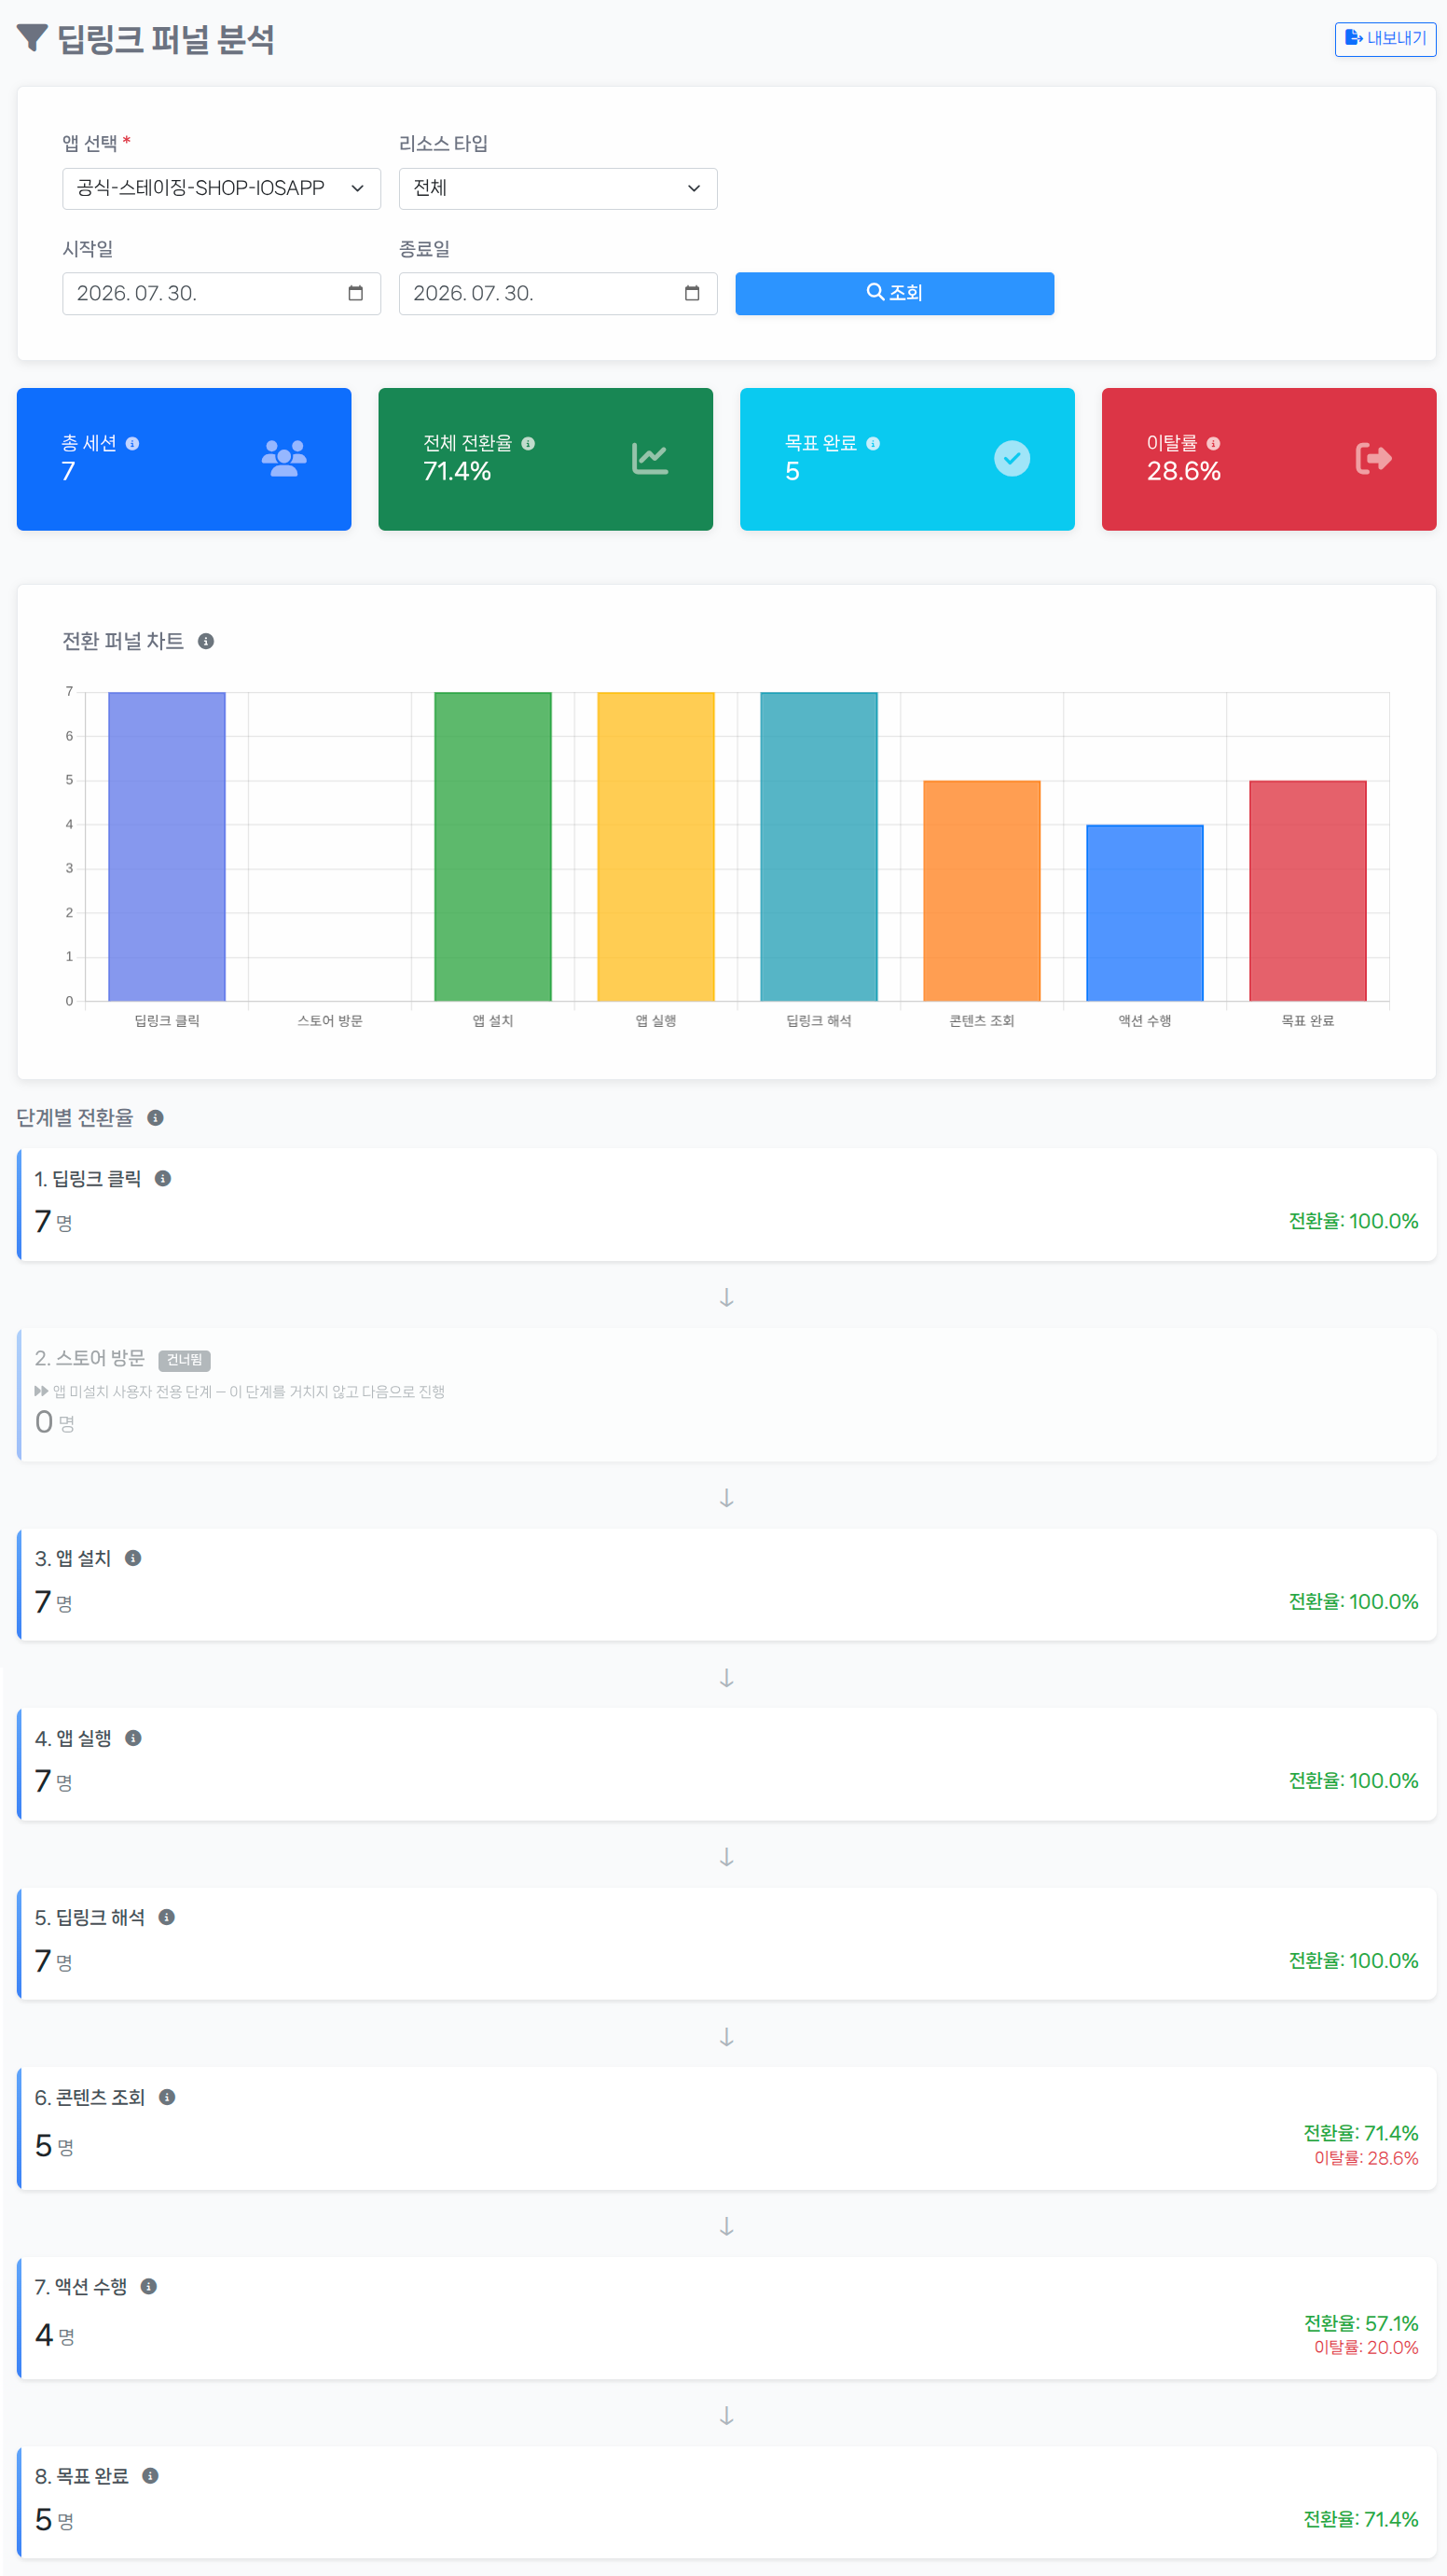Click the blue 액션 수행 bar in chart
The image size is (1447, 2576).
[1145, 912]
